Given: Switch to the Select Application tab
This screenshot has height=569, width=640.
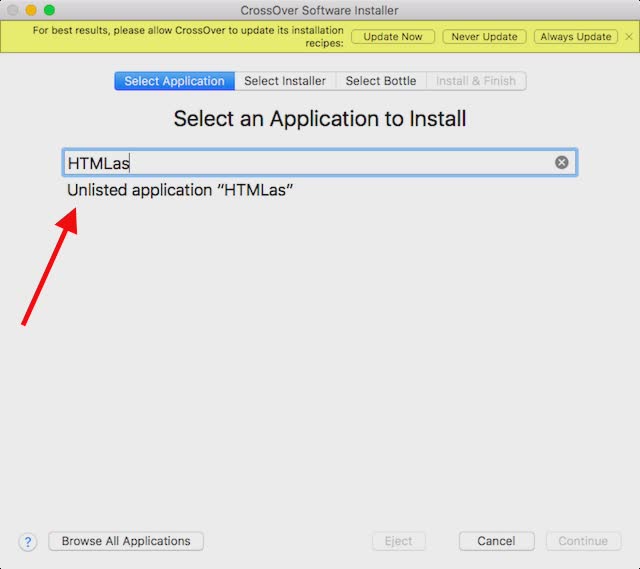Looking at the screenshot, I should 174,81.
